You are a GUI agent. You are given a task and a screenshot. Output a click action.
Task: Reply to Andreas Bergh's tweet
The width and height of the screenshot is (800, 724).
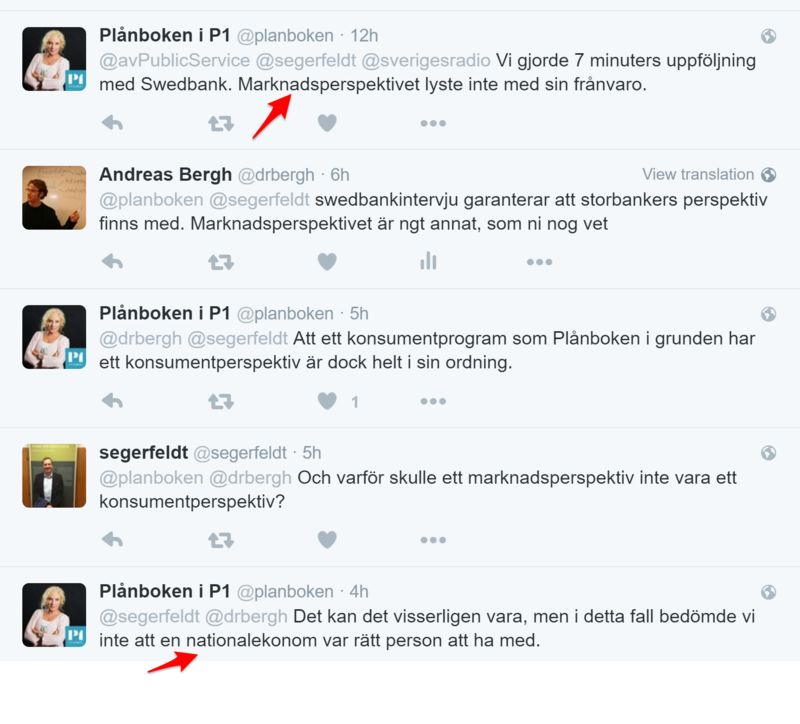click(112, 262)
